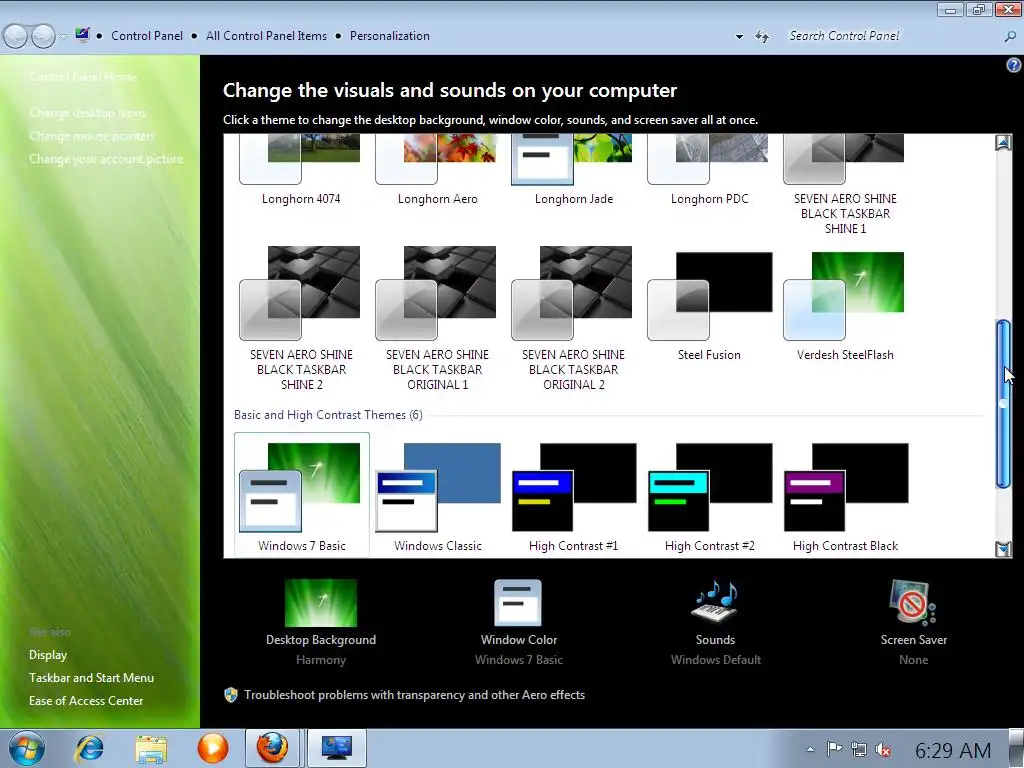Open Control Panel Home link
1024x768 pixels.
pyautogui.click(x=83, y=77)
